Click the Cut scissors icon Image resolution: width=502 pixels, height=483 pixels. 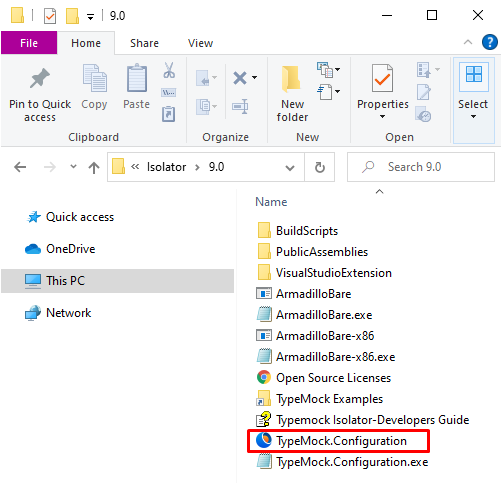pyautogui.click(x=169, y=70)
